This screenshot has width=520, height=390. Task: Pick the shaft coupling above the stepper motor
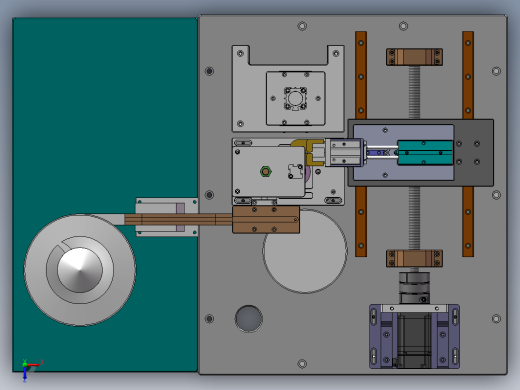tap(414, 288)
